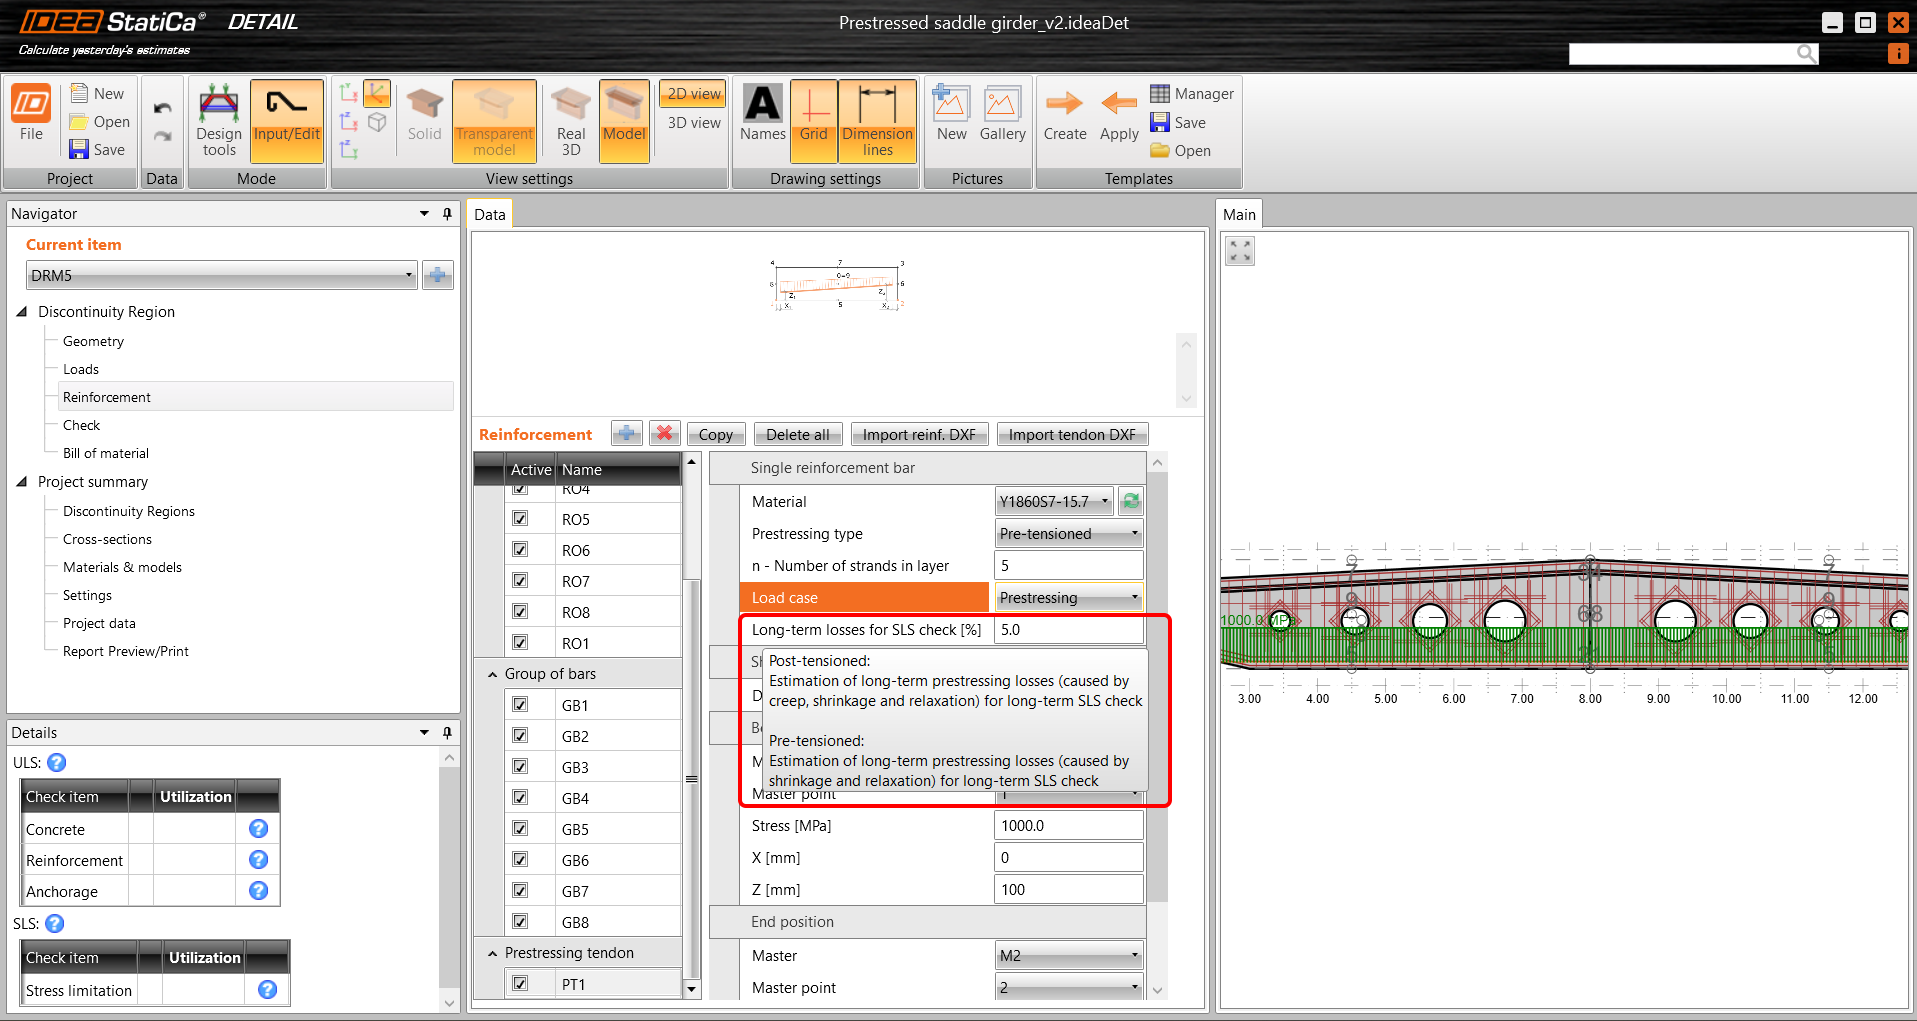The height and width of the screenshot is (1021, 1917).
Task: Select Geometry in the Navigator tree
Action: point(93,341)
